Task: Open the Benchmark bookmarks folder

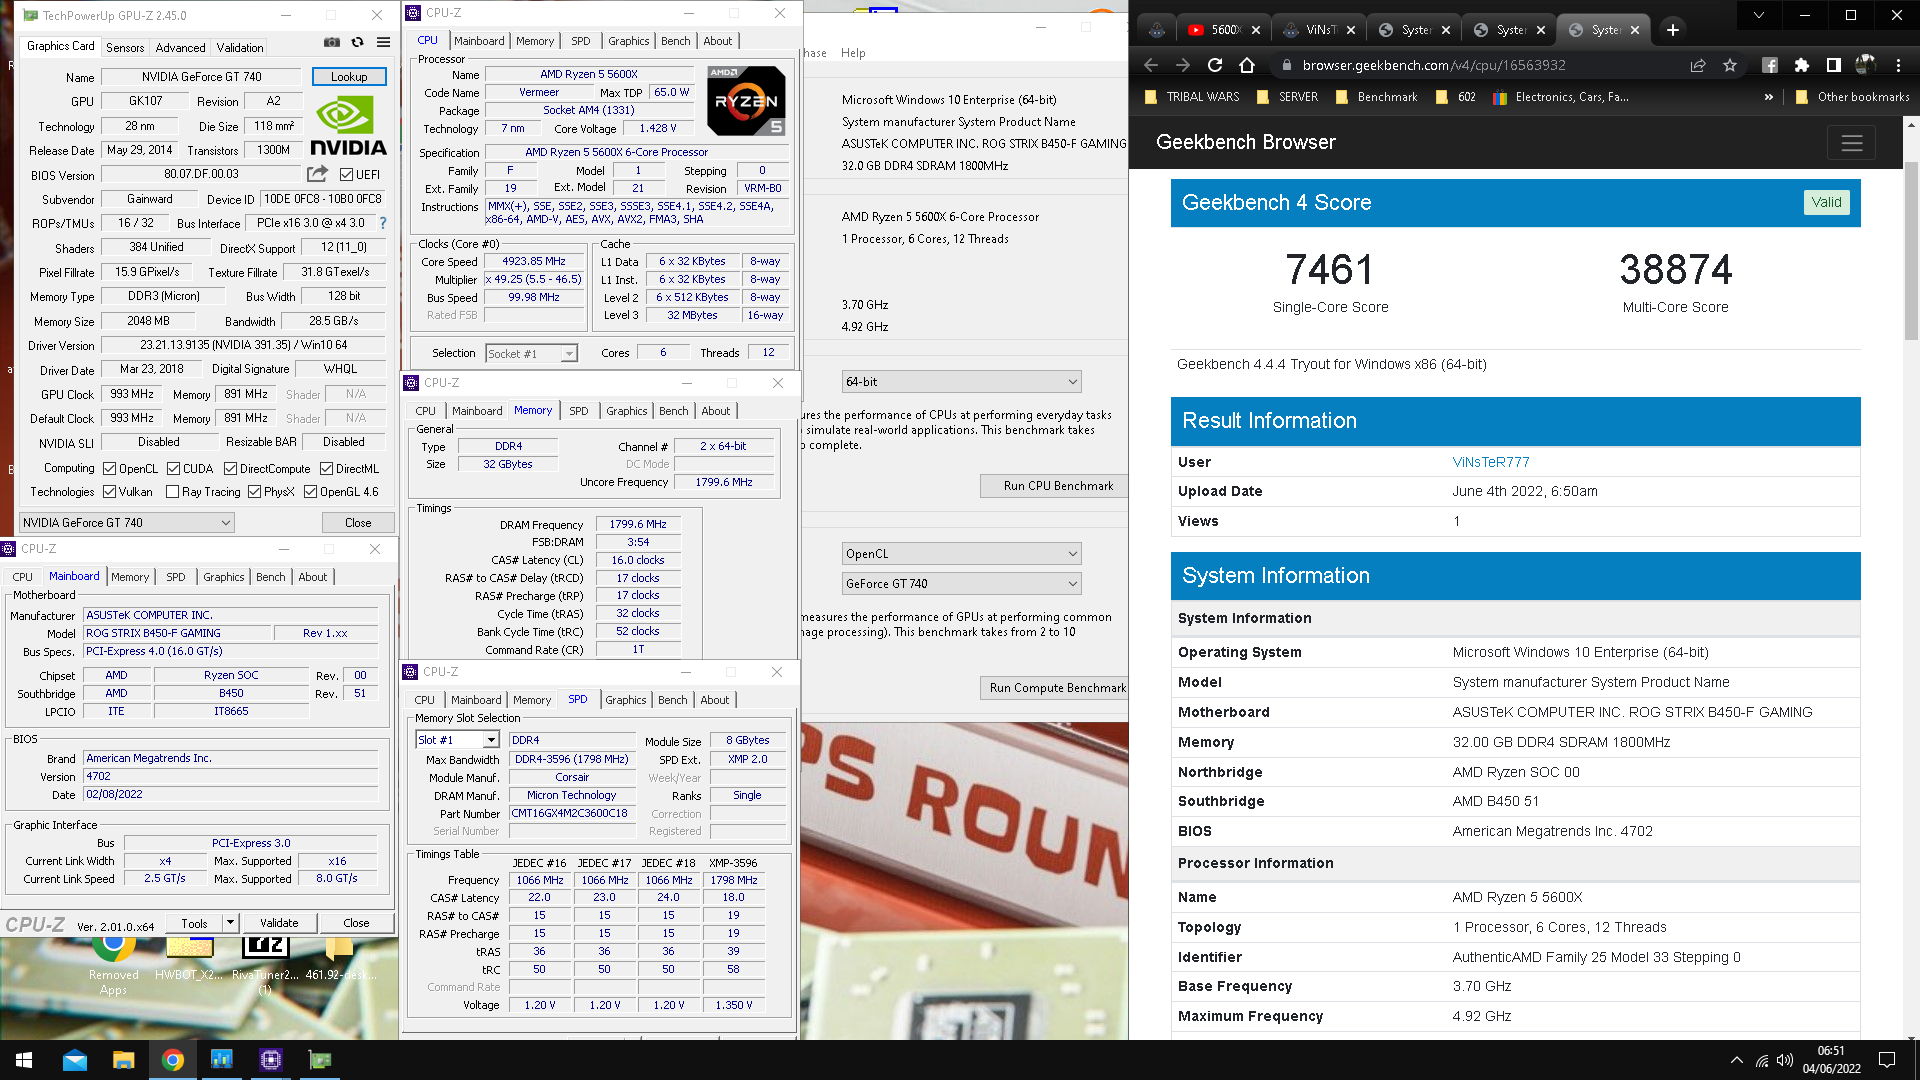Action: click(1376, 97)
